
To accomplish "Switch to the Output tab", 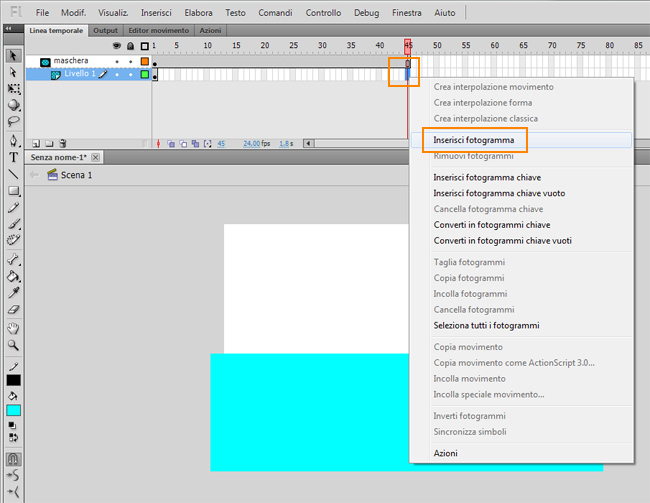I will 105,31.
